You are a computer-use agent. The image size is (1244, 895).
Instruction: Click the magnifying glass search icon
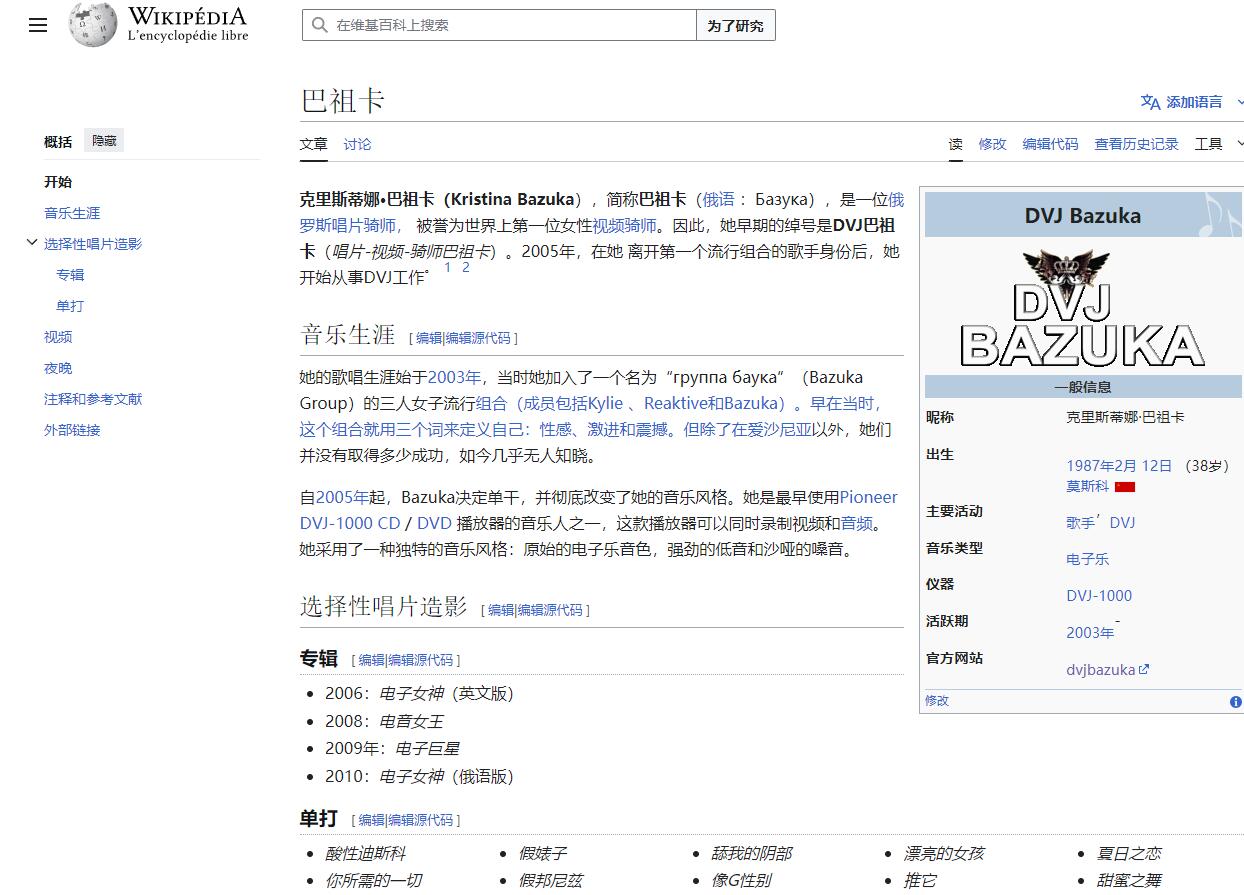(x=320, y=26)
